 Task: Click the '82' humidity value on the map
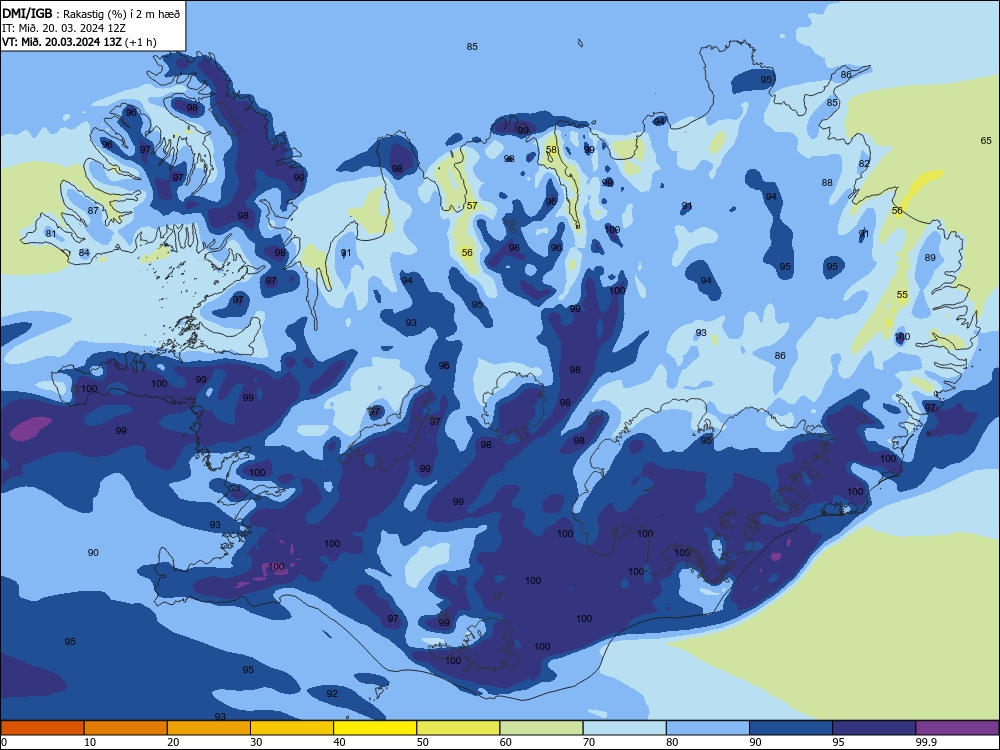(864, 163)
